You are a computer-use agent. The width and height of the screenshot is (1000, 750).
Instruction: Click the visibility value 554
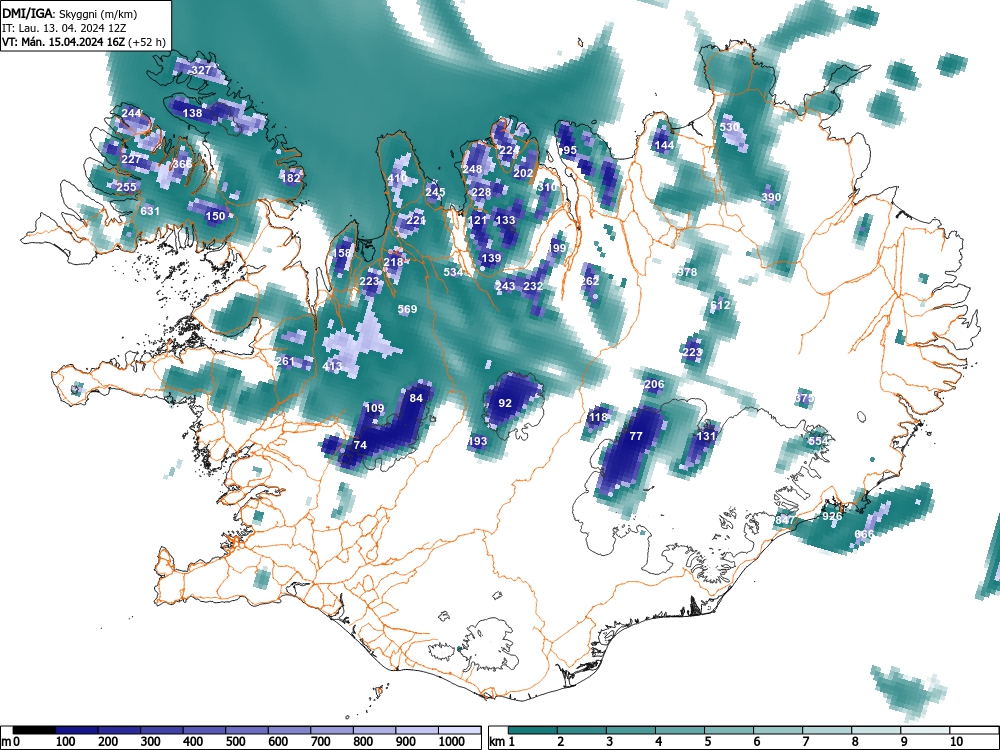point(818,441)
